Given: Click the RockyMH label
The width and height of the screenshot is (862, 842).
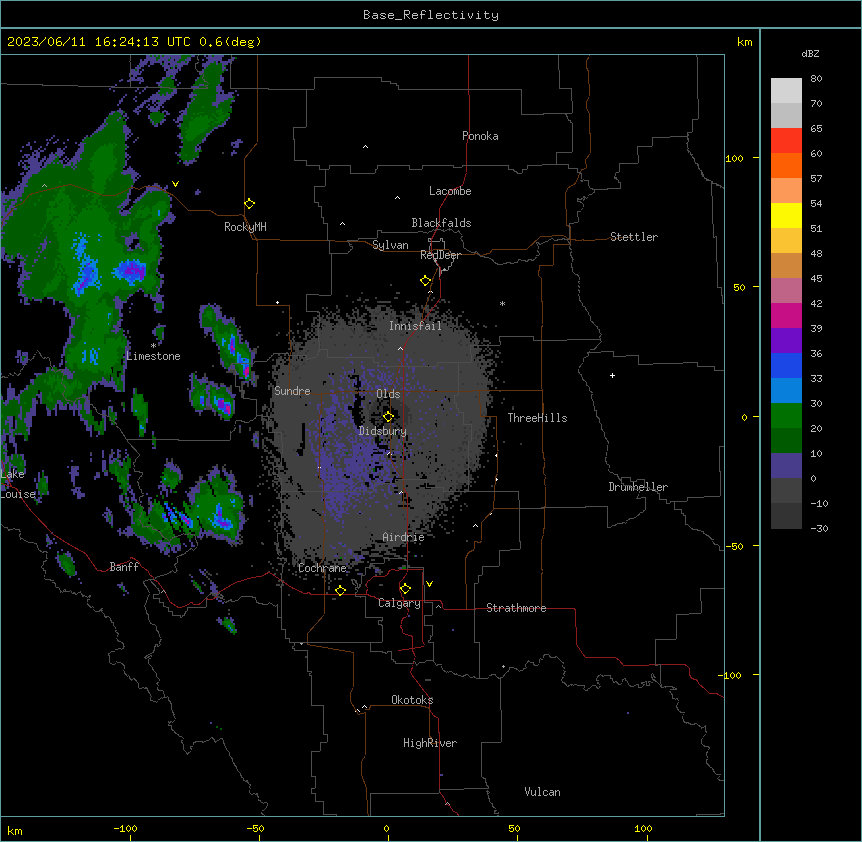Looking at the screenshot, I should point(245,227).
